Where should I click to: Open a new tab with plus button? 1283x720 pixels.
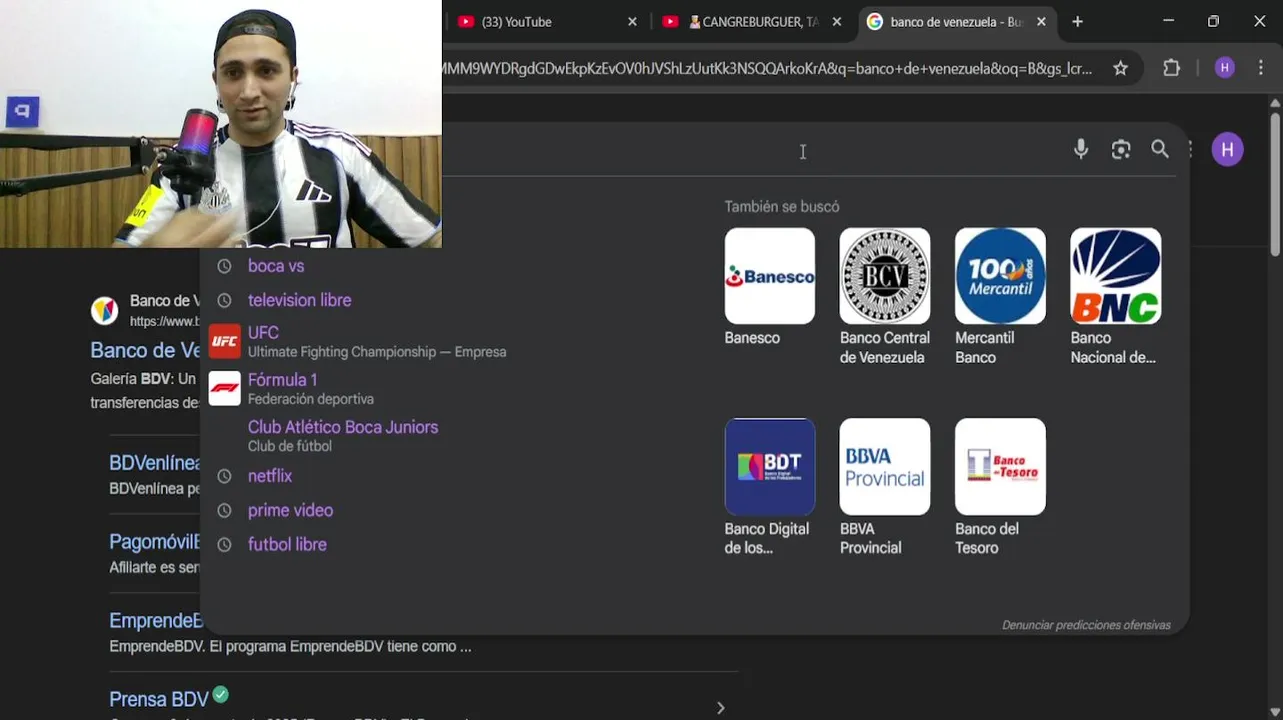[x=1077, y=22]
